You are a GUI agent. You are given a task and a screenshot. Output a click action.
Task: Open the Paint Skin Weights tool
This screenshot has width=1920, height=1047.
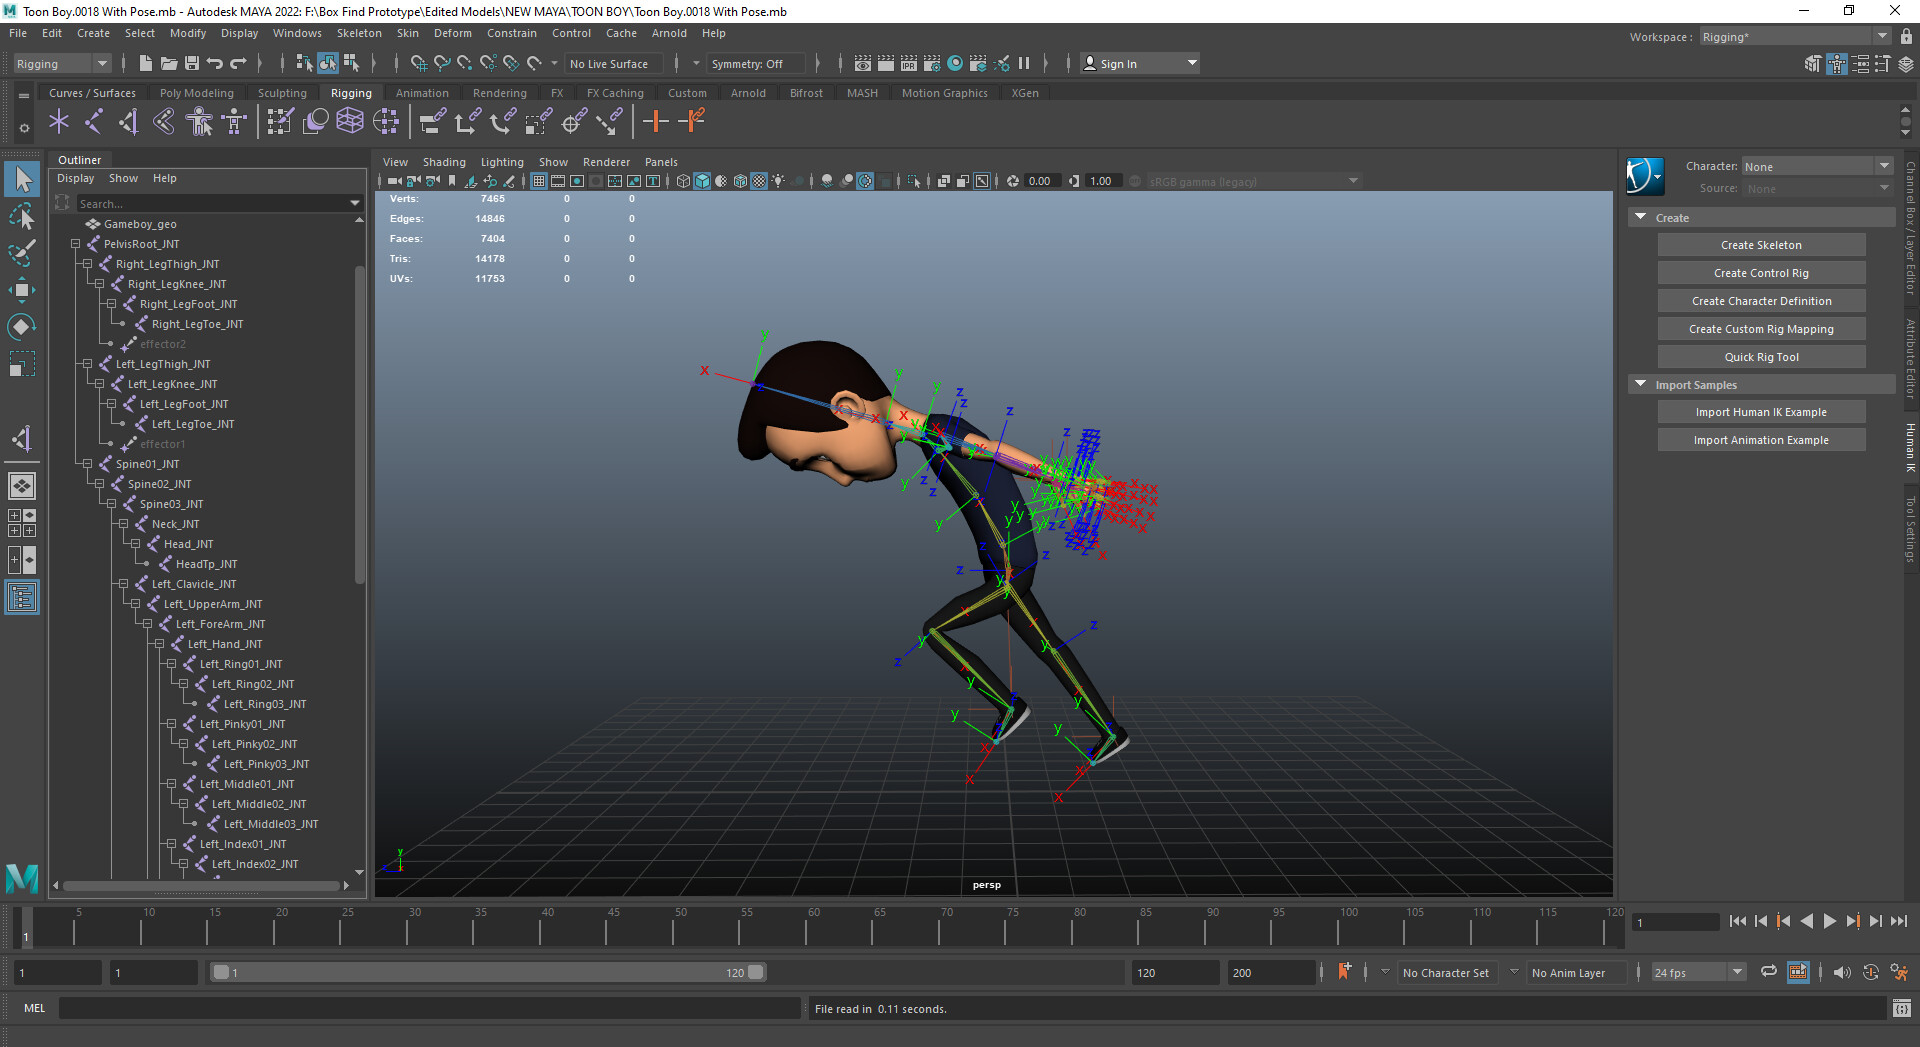[x=280, y=121]
